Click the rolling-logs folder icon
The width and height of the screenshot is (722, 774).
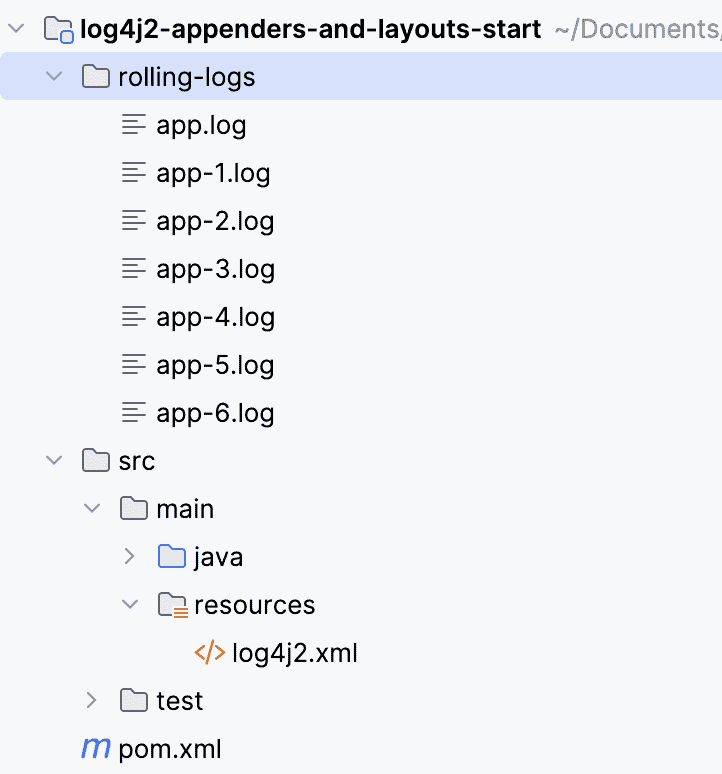pos(95,77)
